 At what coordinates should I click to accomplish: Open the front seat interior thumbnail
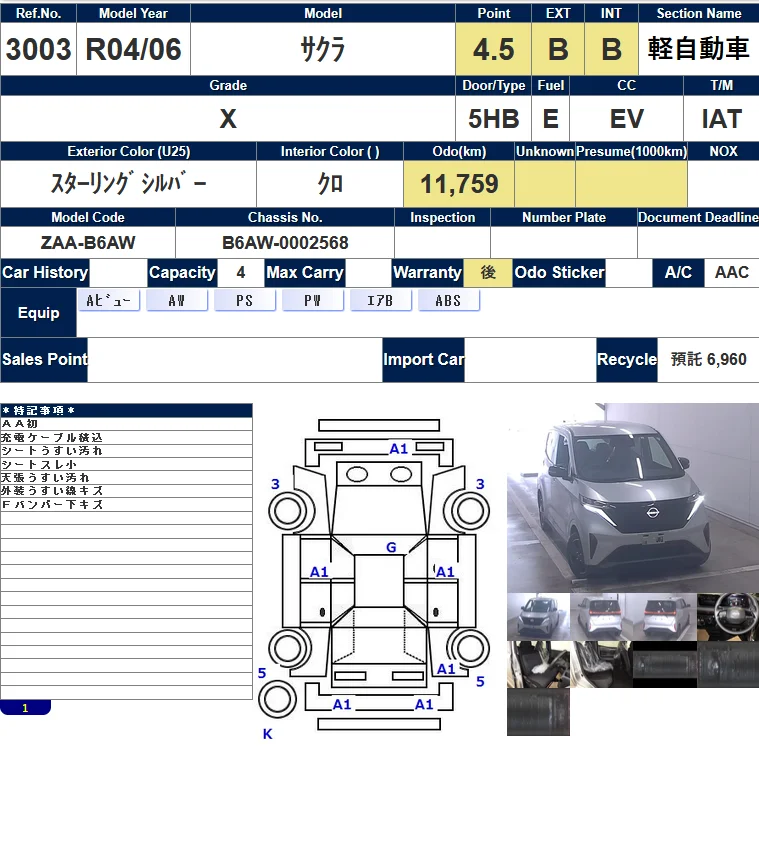click(538, 665)
